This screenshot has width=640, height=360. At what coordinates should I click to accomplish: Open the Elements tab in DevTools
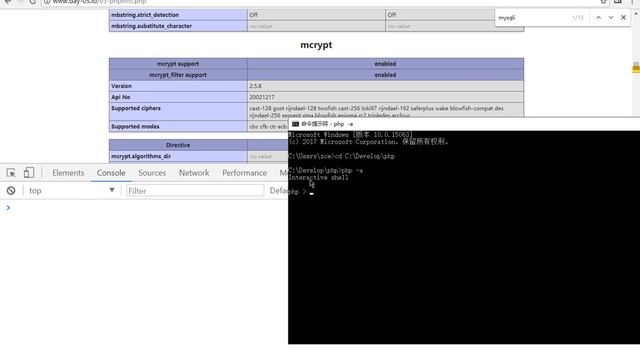pyautogui.click(x=68, y=173)
